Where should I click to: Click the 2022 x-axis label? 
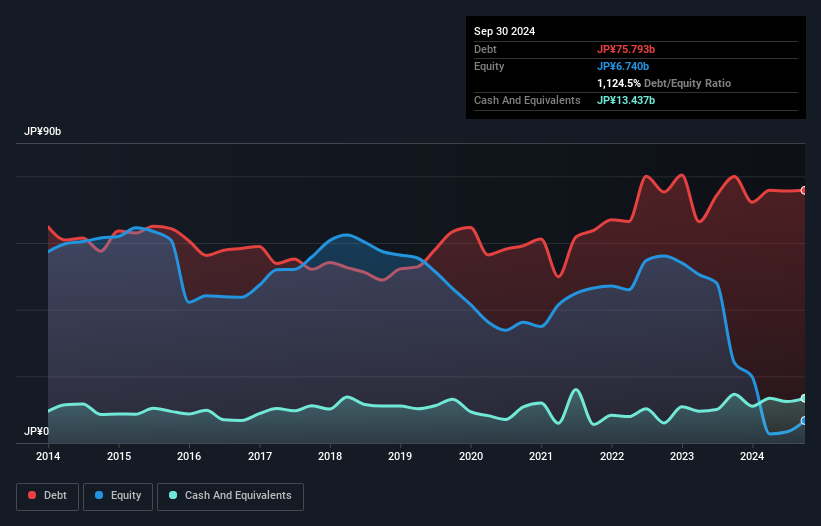pos(612,456)
